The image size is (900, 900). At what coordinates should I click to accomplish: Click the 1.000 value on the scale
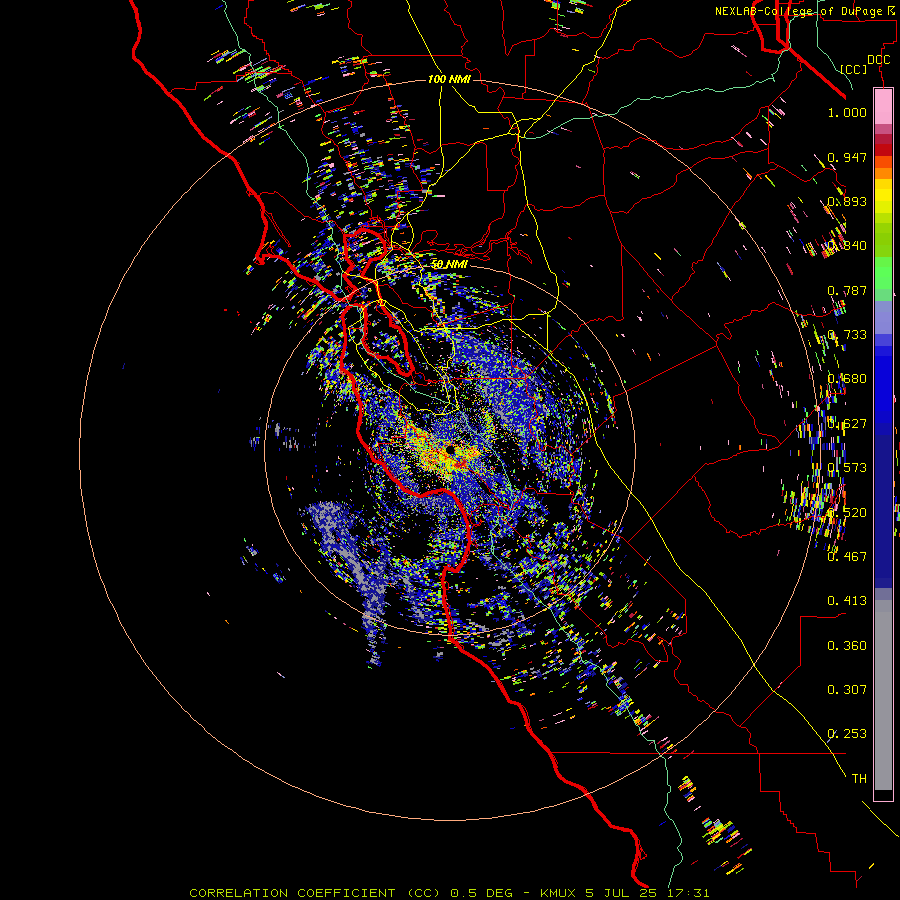[x=847, y=112]
